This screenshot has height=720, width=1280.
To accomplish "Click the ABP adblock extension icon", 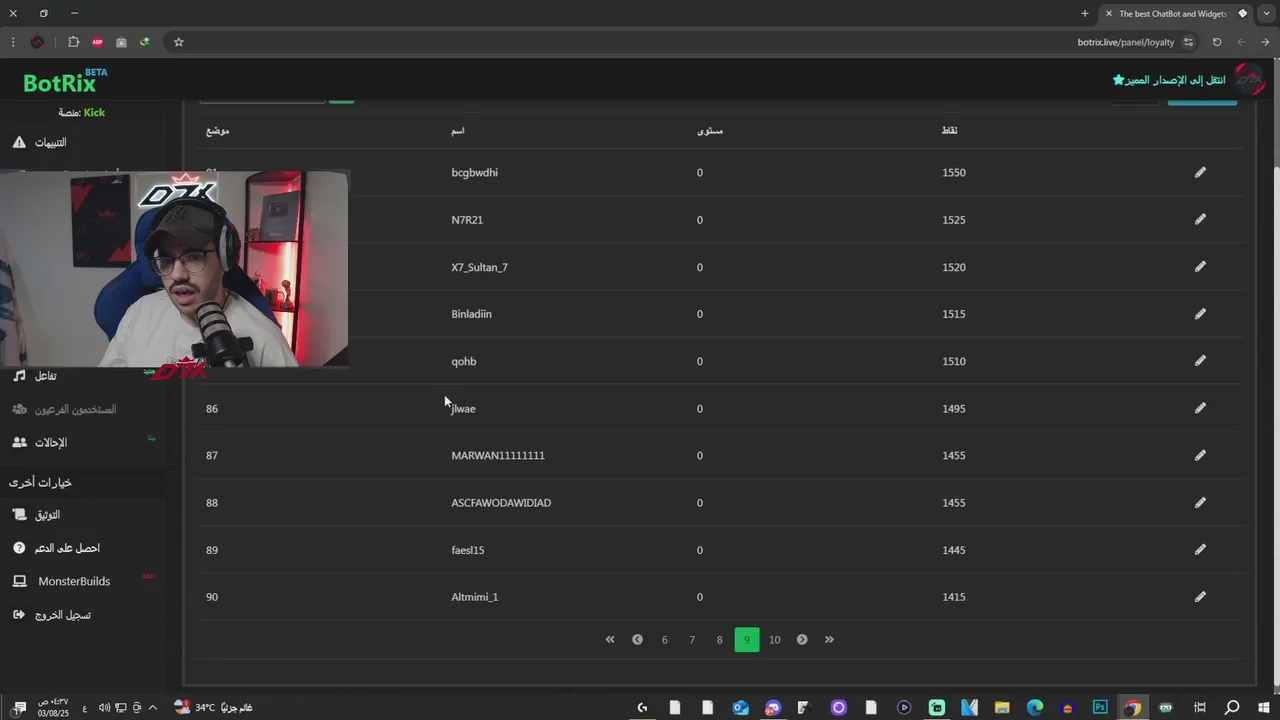I will (97, 42).
